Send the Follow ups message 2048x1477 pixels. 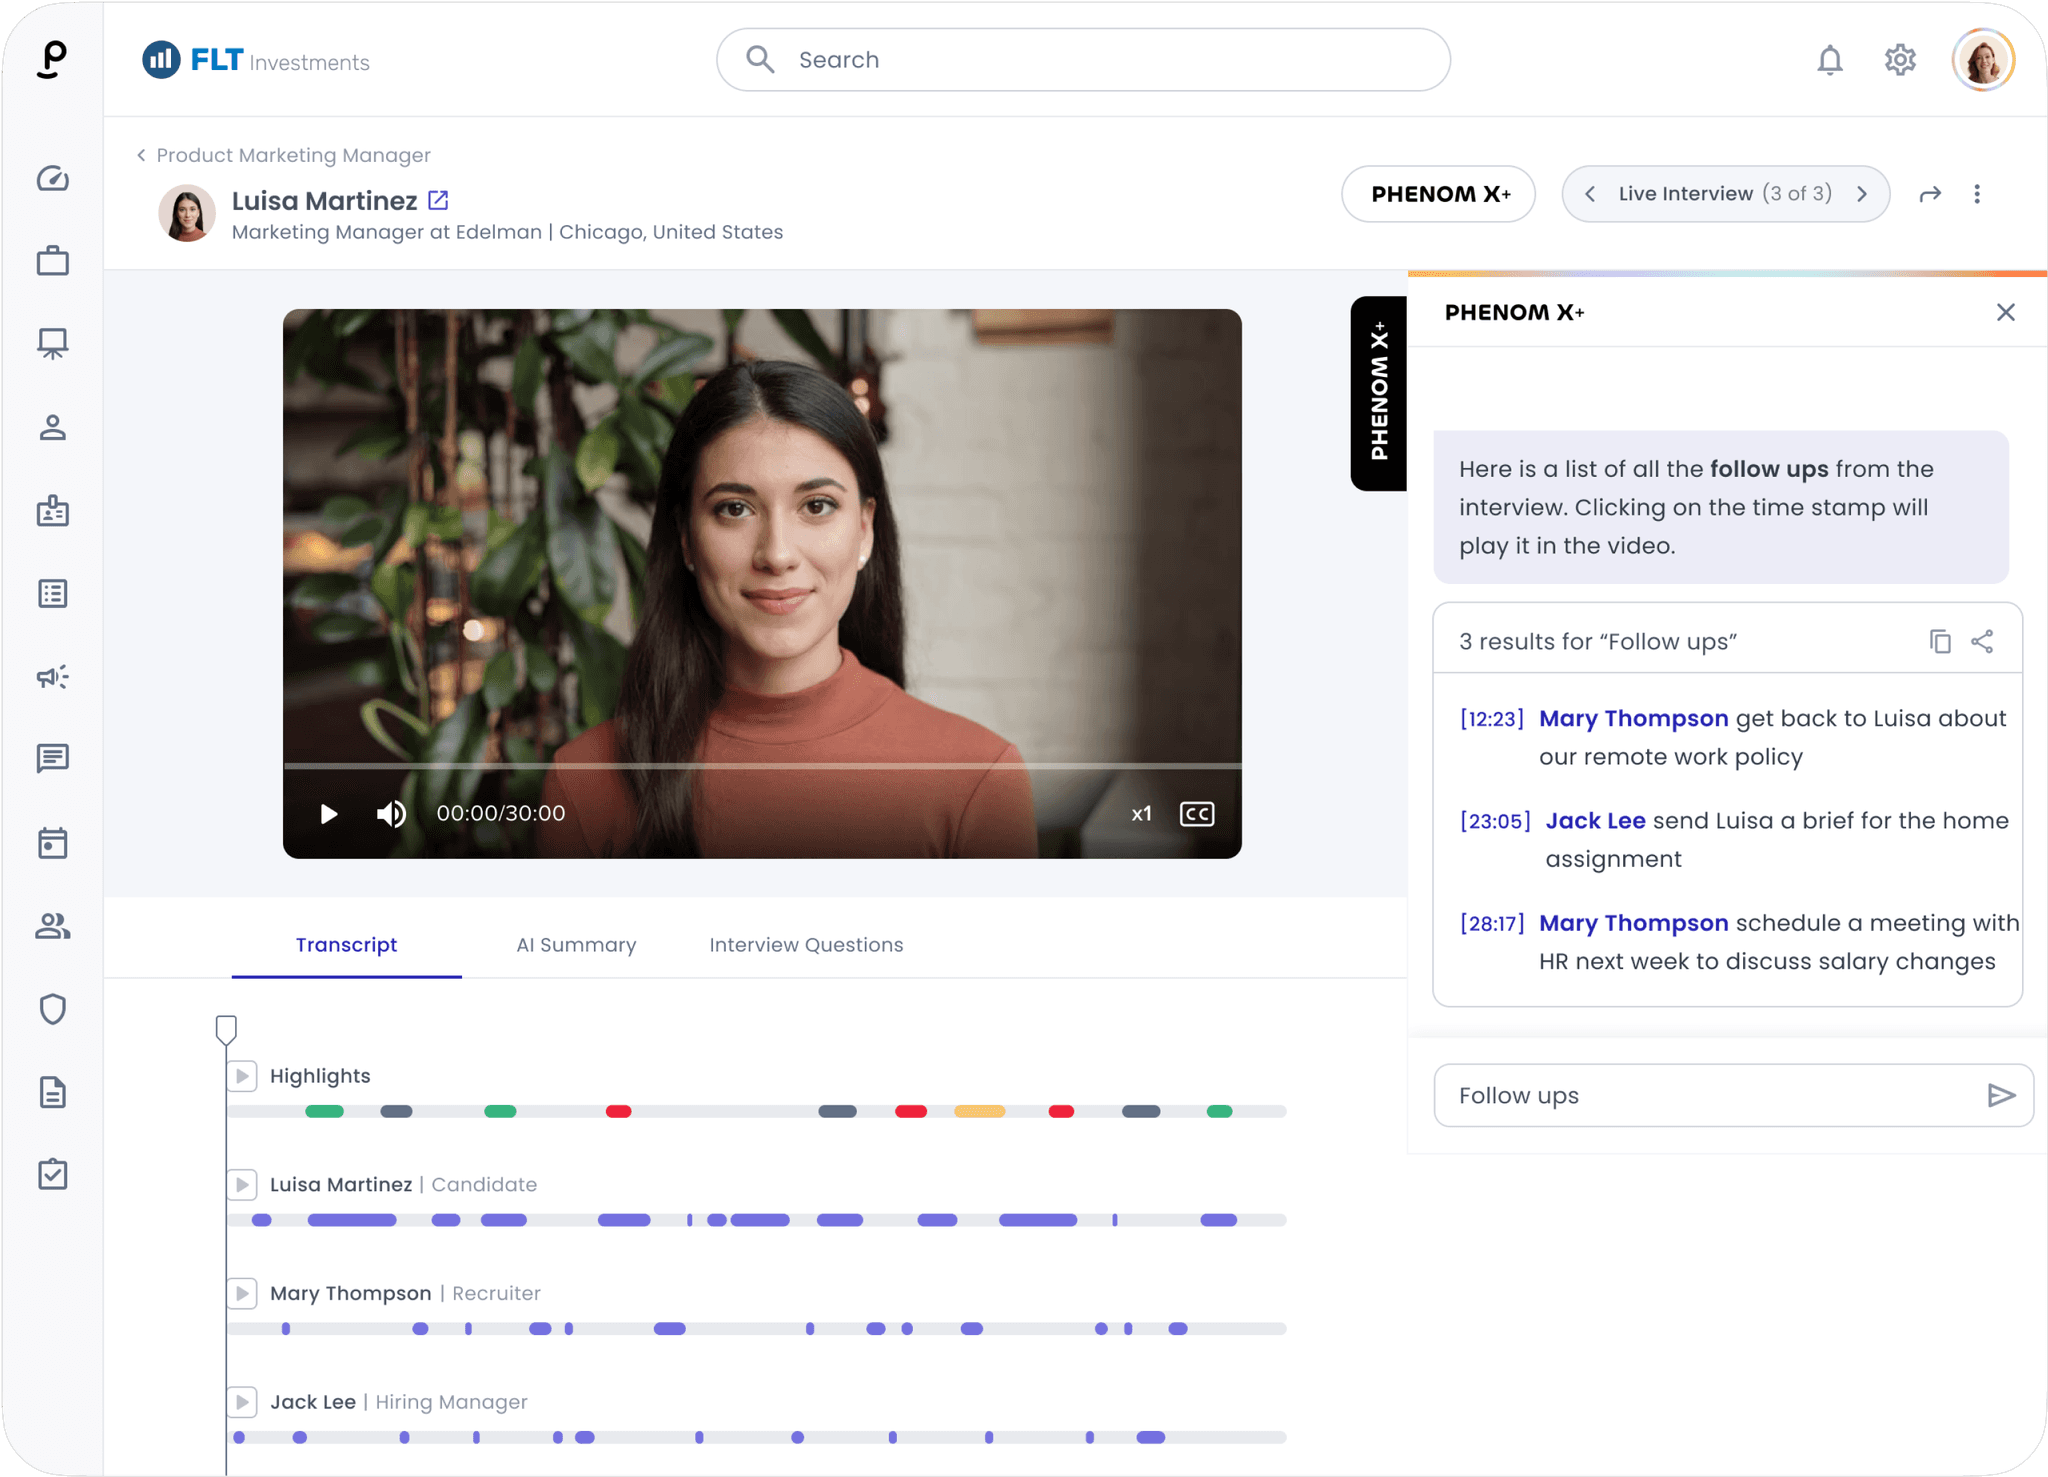pyautogui.click(x=2000, y=1095)
